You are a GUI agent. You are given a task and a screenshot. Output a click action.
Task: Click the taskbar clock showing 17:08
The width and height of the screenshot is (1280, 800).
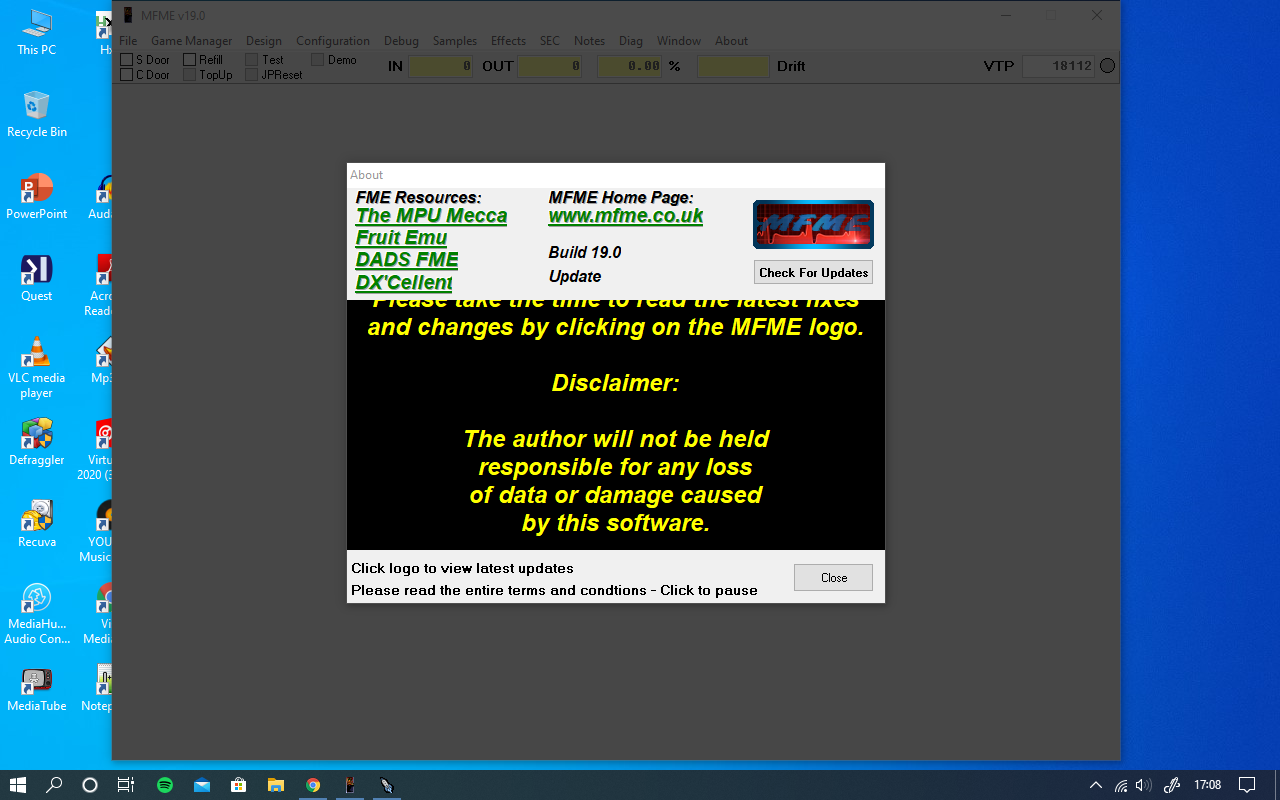pos(1207,785)
